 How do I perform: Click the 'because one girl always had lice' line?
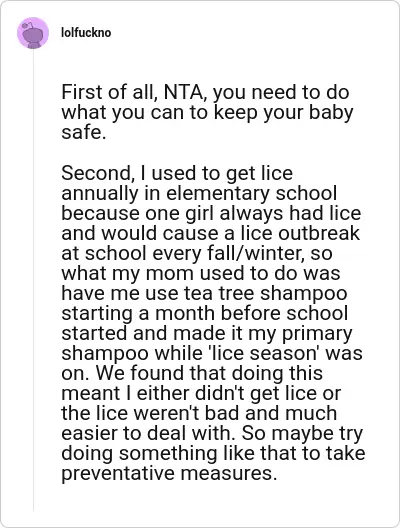pos(211,213)
